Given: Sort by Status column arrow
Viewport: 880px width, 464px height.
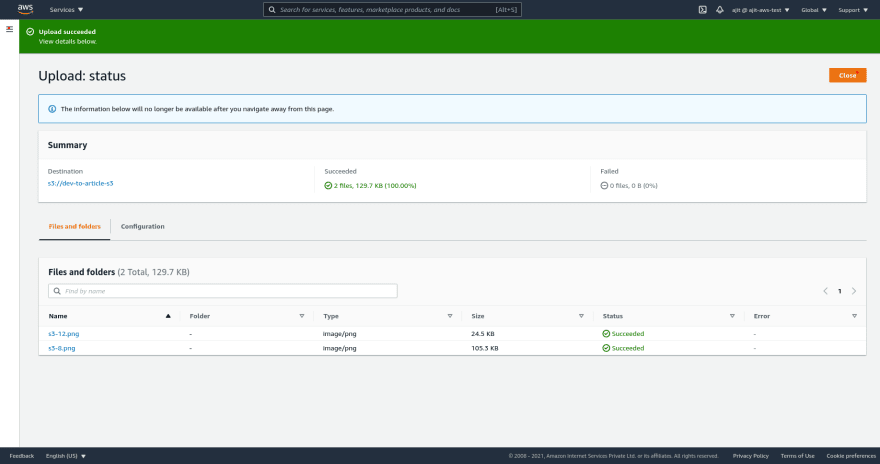Looking at the screenshot, I should pyautogui.click(x=732, y=316).
